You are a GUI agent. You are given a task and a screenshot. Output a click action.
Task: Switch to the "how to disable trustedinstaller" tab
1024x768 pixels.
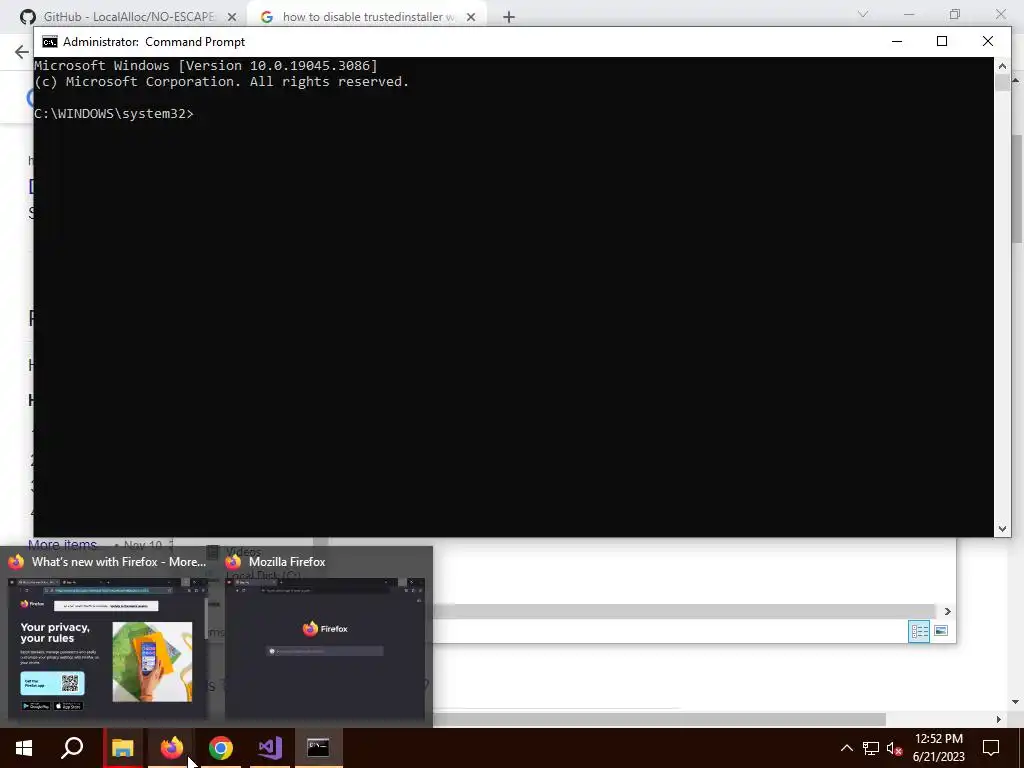[x=368, y=17]
